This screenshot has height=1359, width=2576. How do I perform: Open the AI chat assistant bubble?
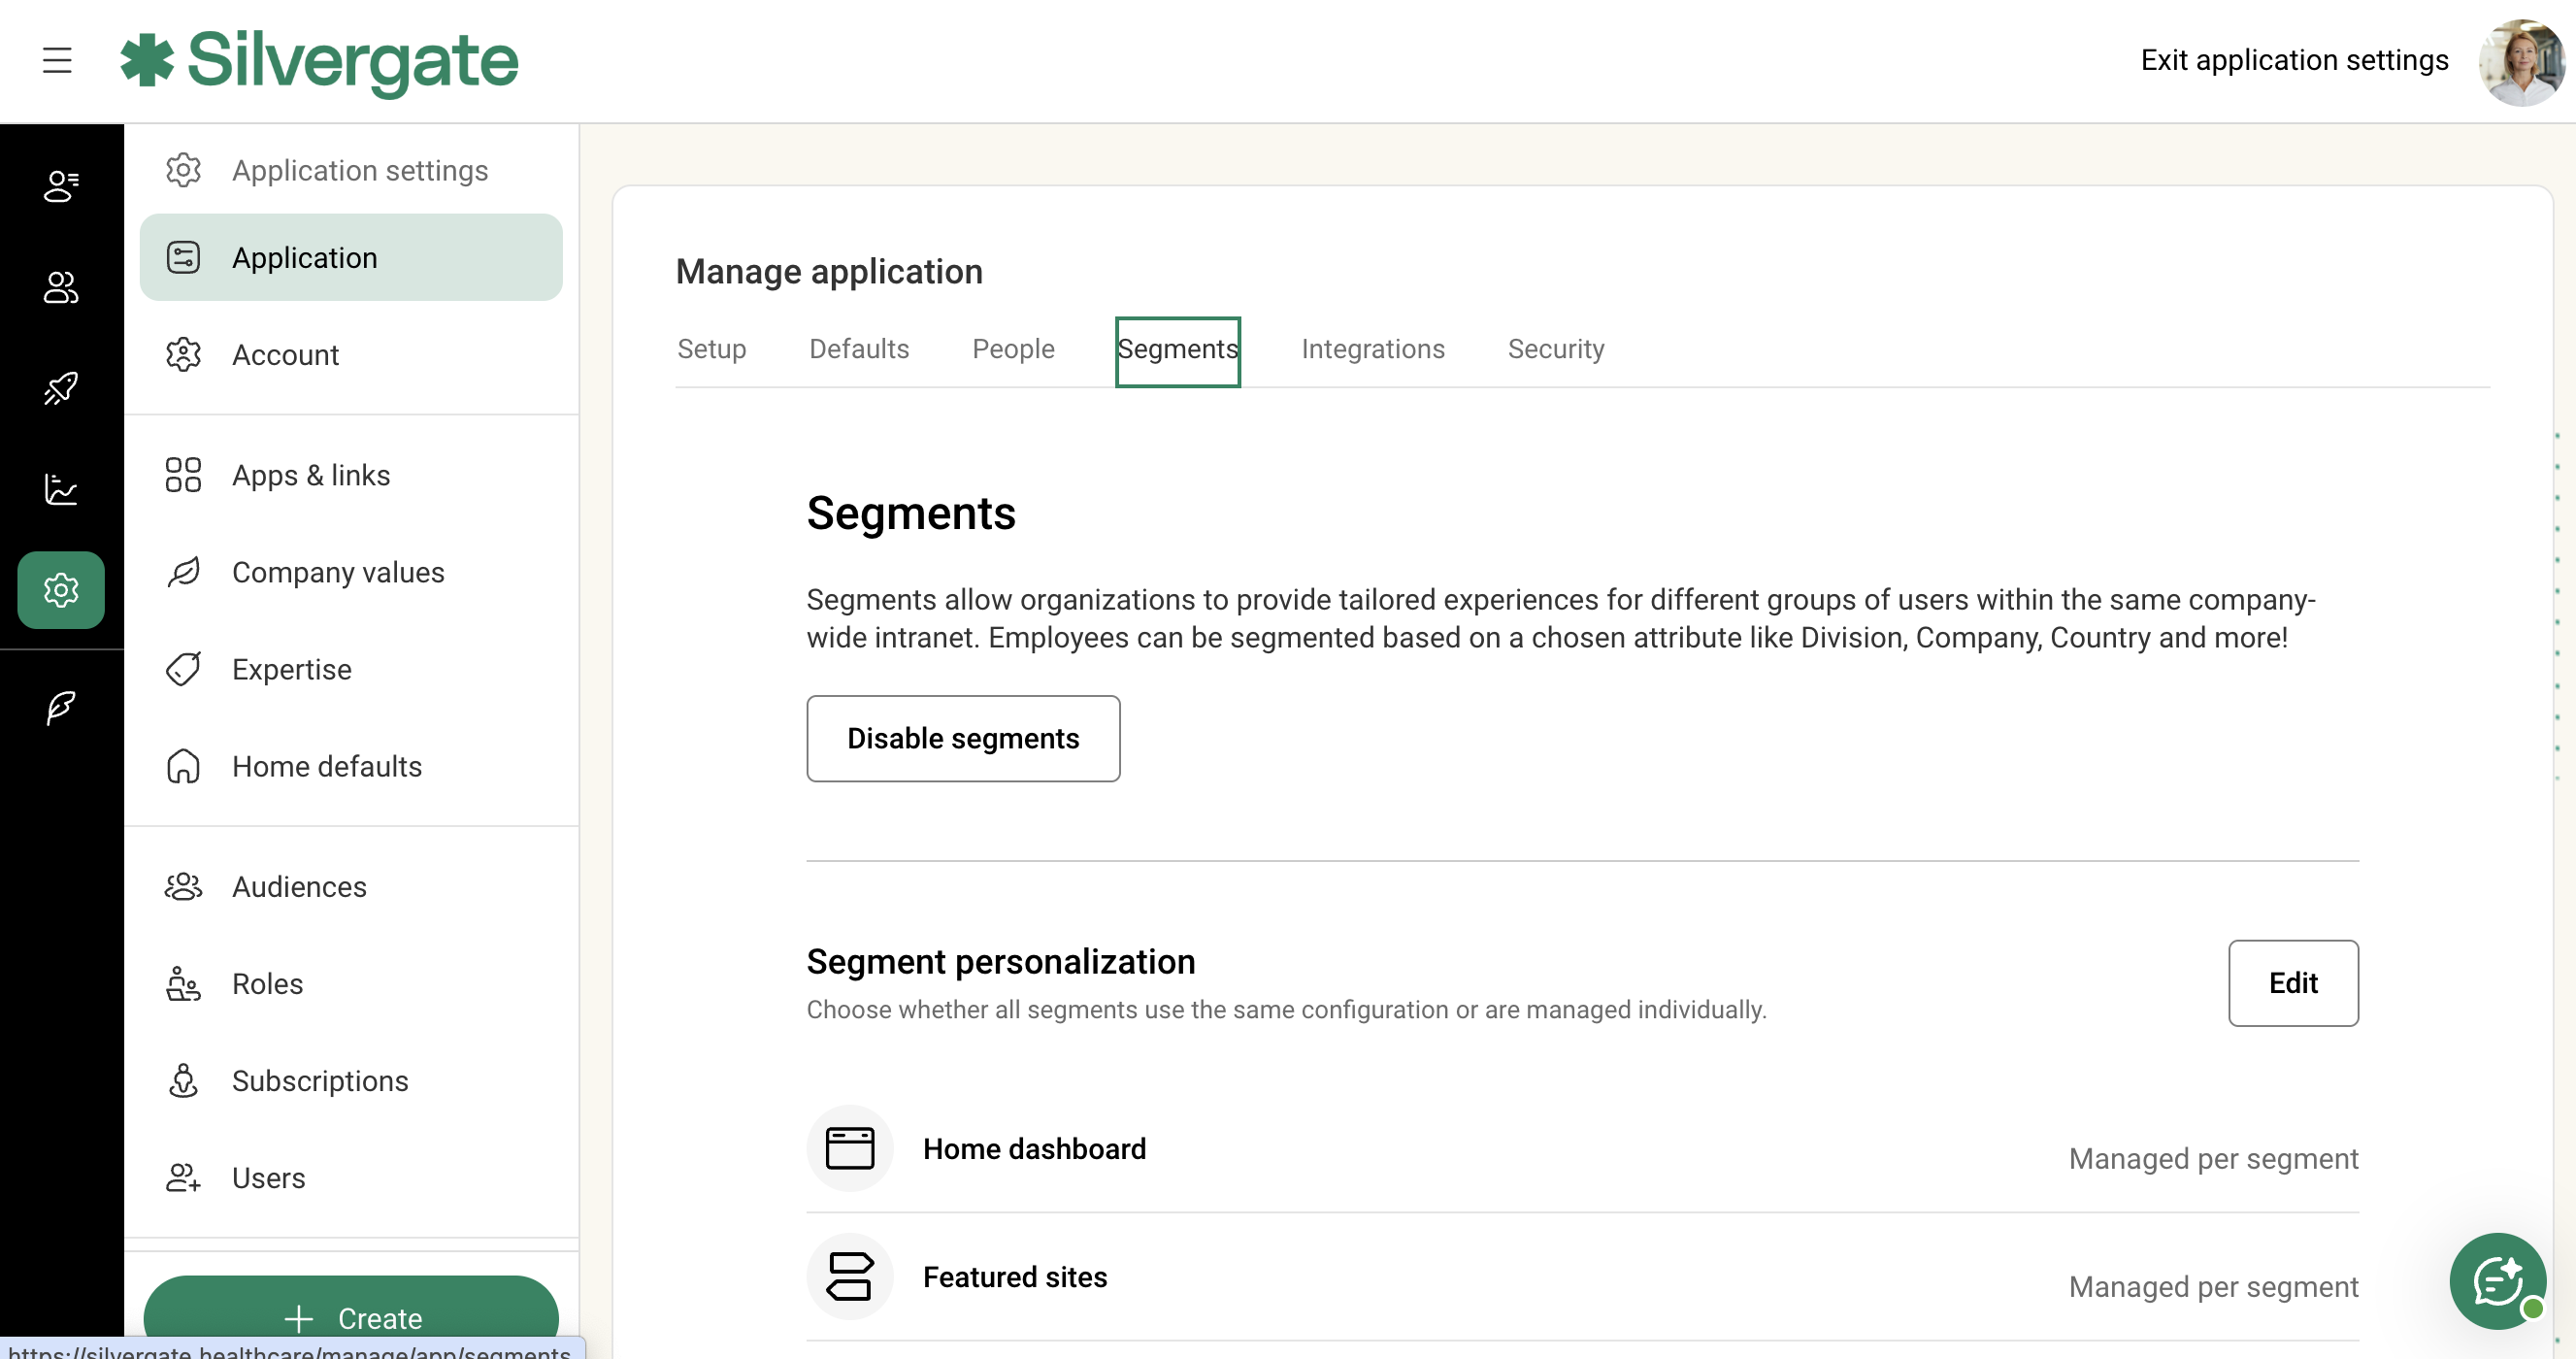pos(2497,1280)
